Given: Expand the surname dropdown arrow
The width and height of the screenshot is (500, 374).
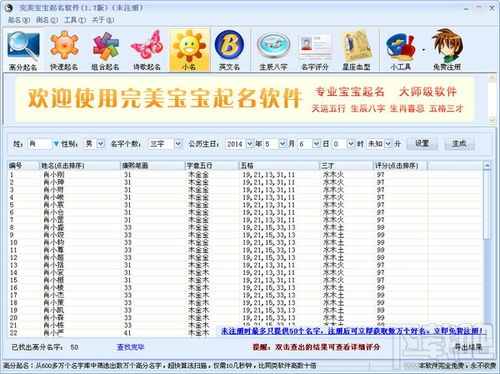Looking at the screenshot, I should (56, 144).
